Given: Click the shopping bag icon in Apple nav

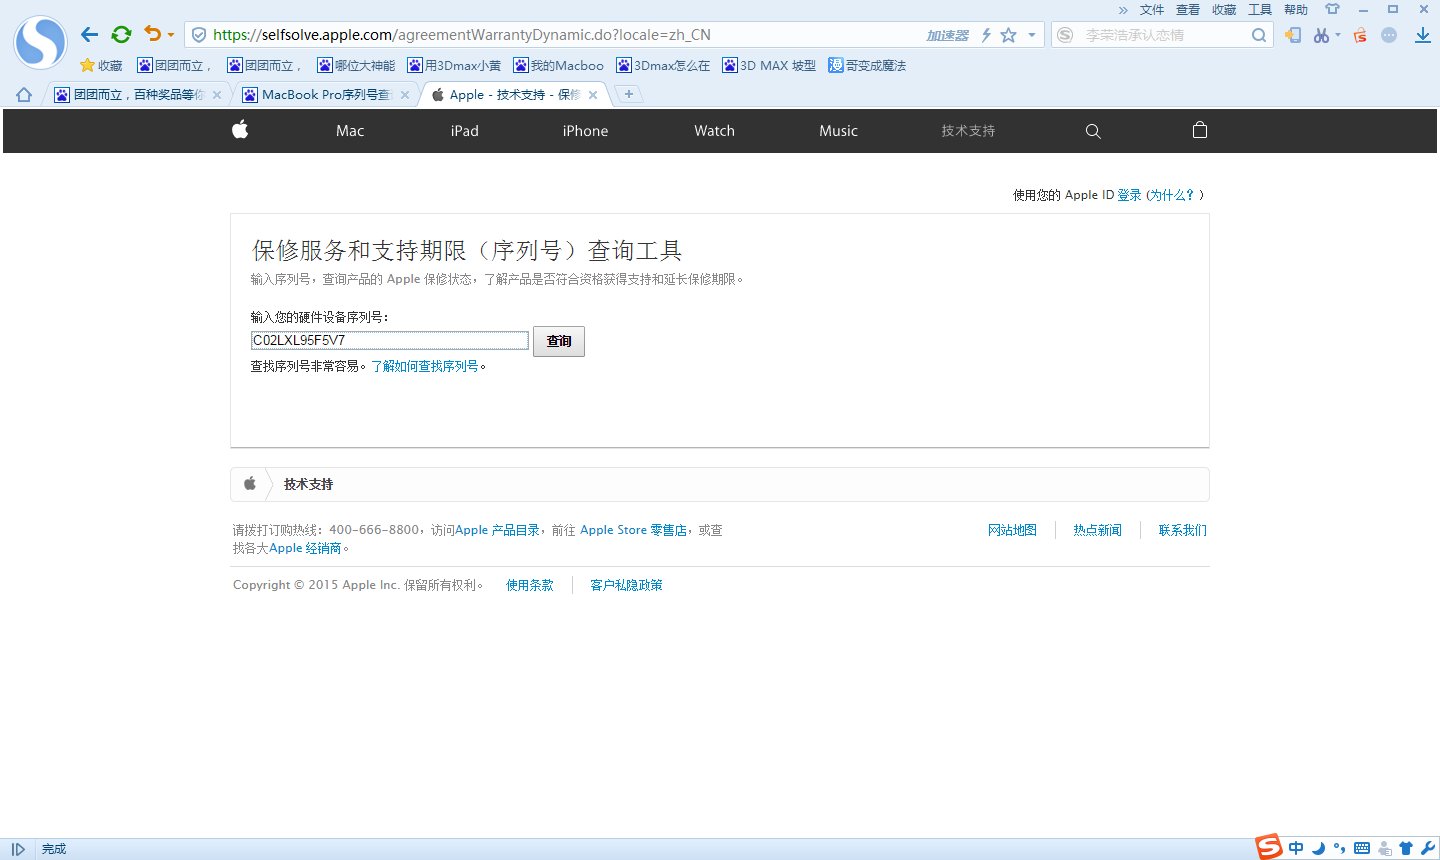Looking at the screenshot, I should (1199, 130).
